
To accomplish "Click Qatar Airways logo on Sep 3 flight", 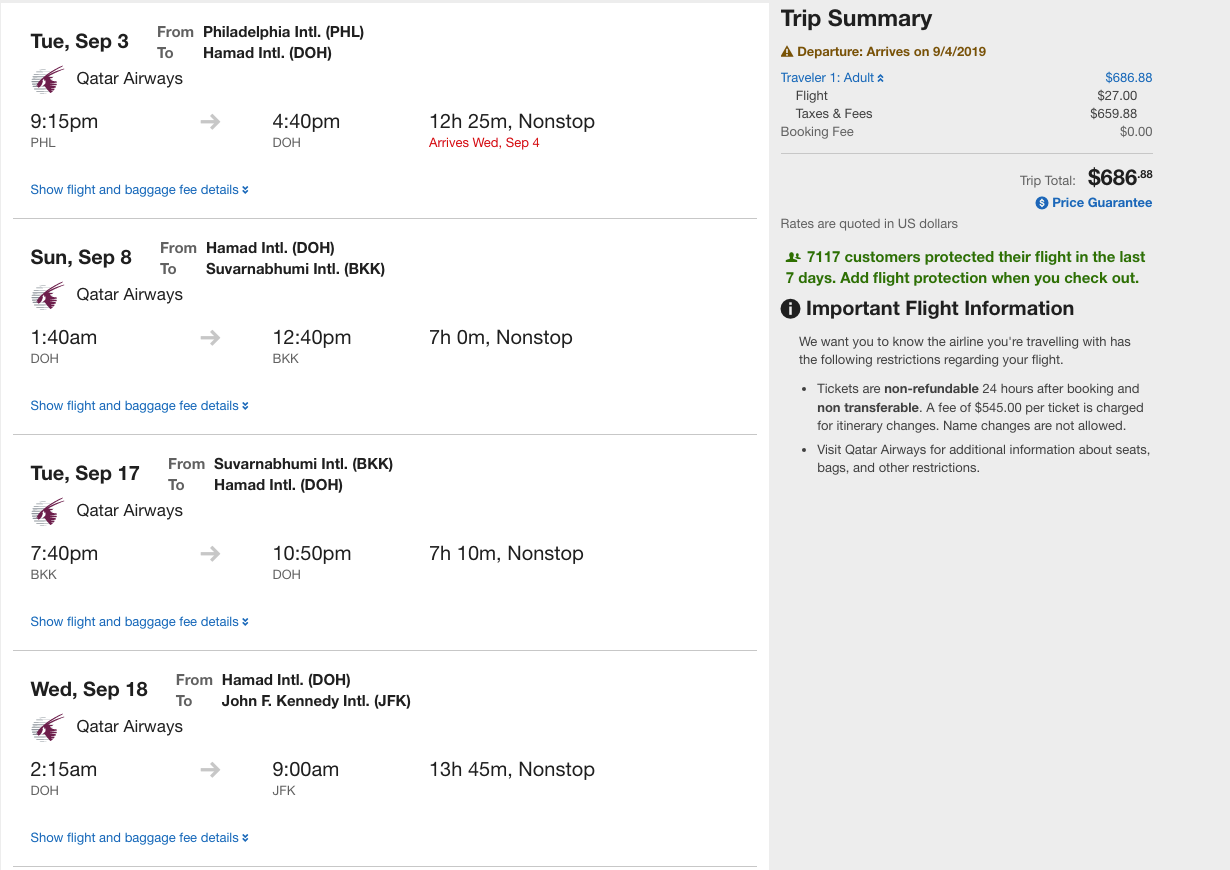I will pos(47,80).
